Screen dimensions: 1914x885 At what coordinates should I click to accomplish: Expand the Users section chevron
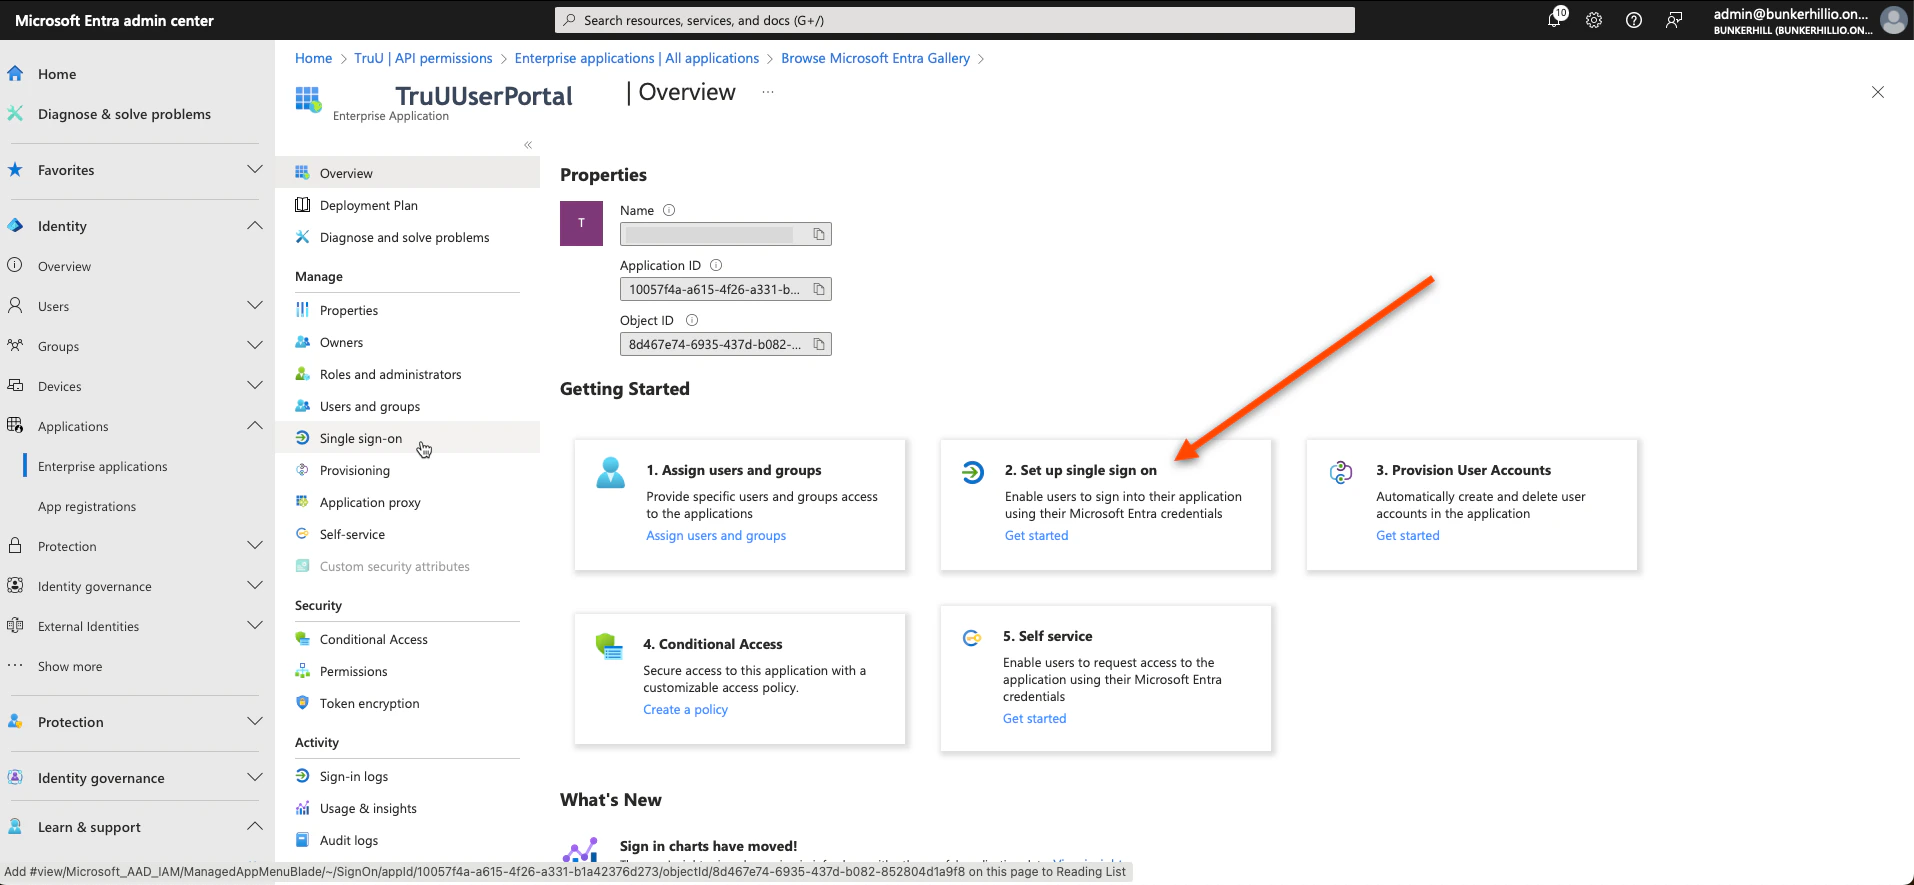coord(255,306)
